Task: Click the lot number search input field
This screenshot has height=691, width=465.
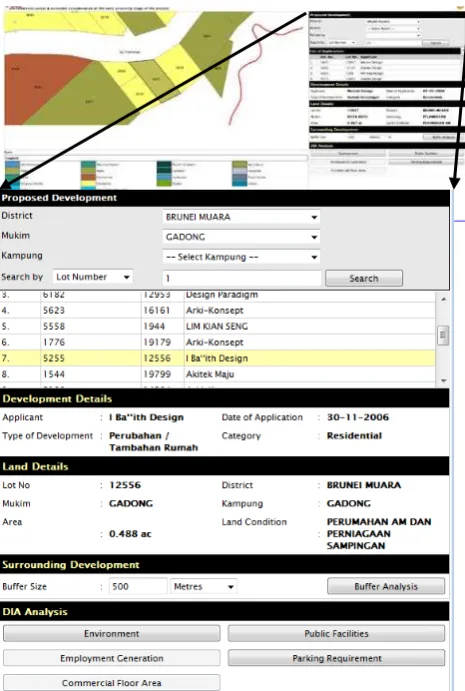Action: tap(242, 278)
